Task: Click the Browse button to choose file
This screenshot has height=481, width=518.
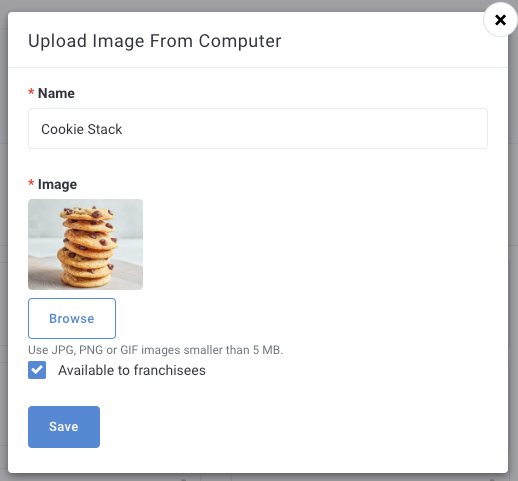Action: pos(72,318)
